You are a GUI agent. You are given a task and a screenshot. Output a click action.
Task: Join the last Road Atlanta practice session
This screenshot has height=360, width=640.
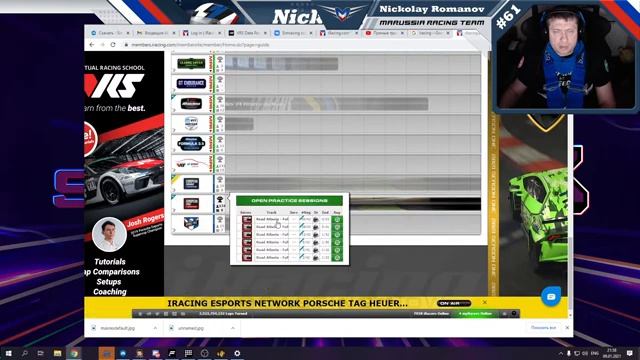337,258
